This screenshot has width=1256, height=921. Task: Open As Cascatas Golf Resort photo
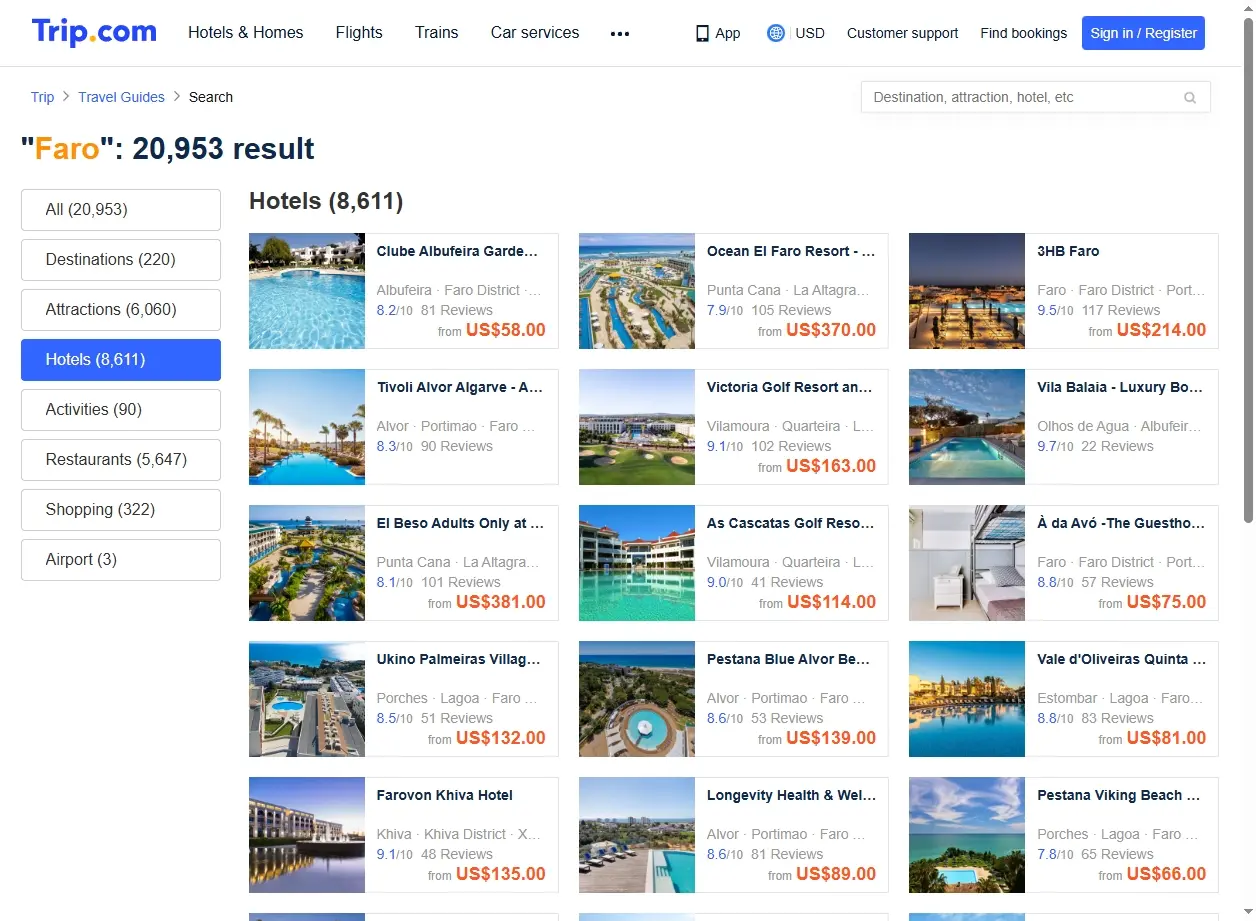pyautogui.click(x=637, y=563)
